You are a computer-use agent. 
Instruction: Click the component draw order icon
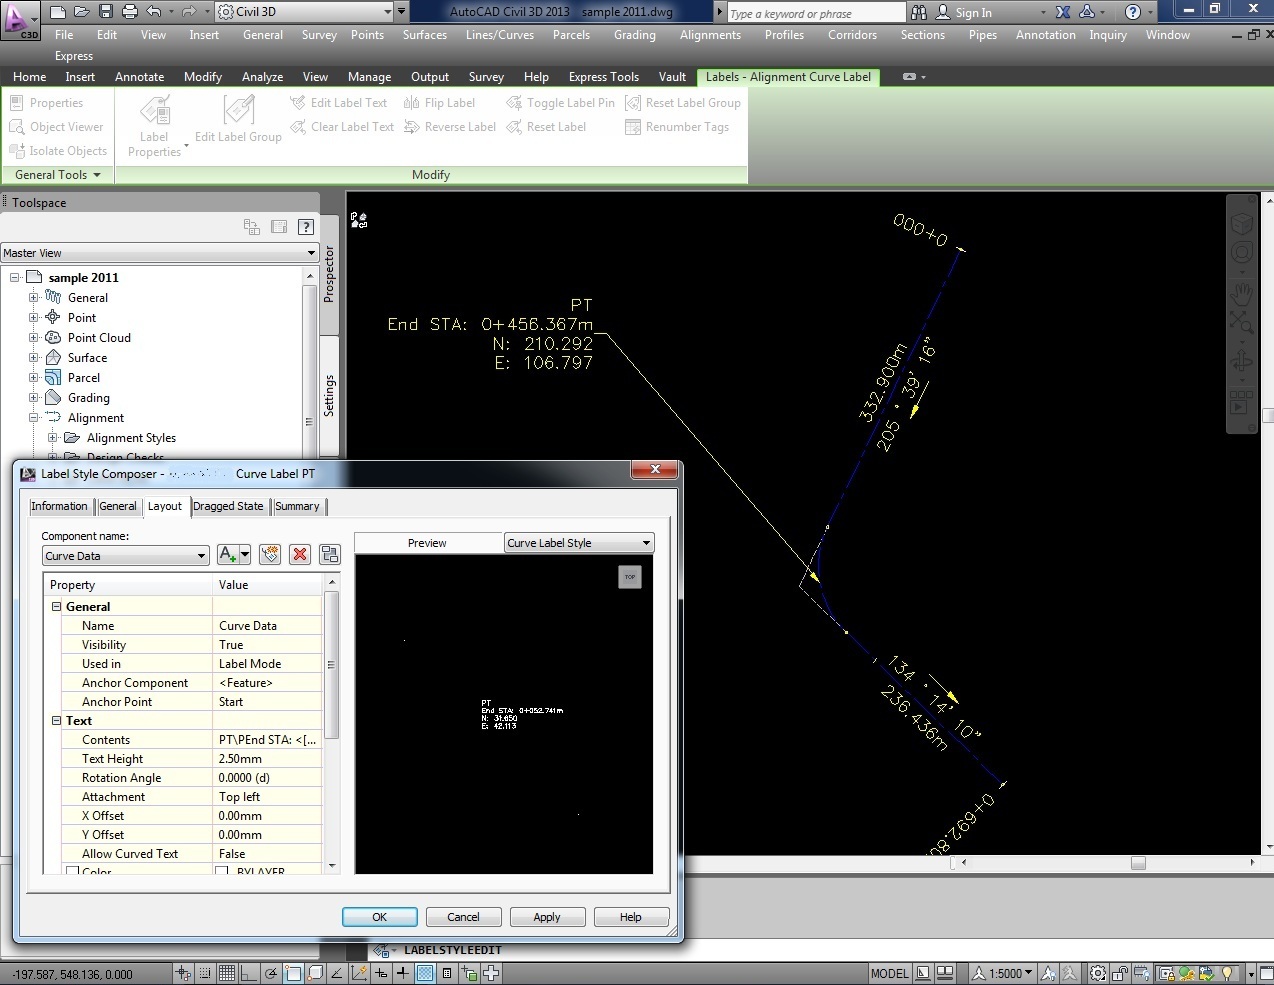point(330,554)
